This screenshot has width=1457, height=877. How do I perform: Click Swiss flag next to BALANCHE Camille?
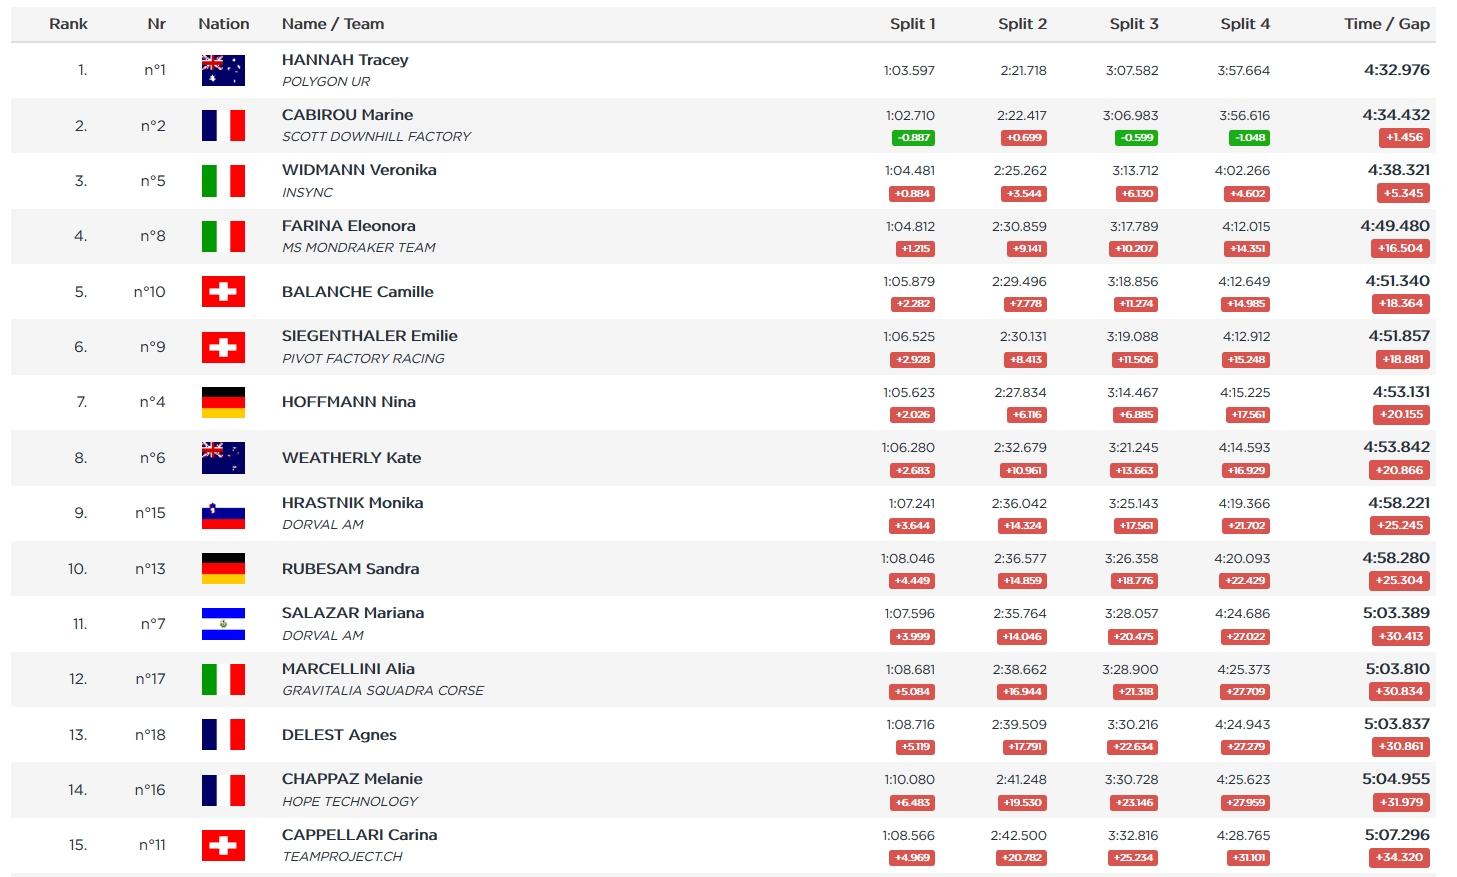tap(223, 292)
